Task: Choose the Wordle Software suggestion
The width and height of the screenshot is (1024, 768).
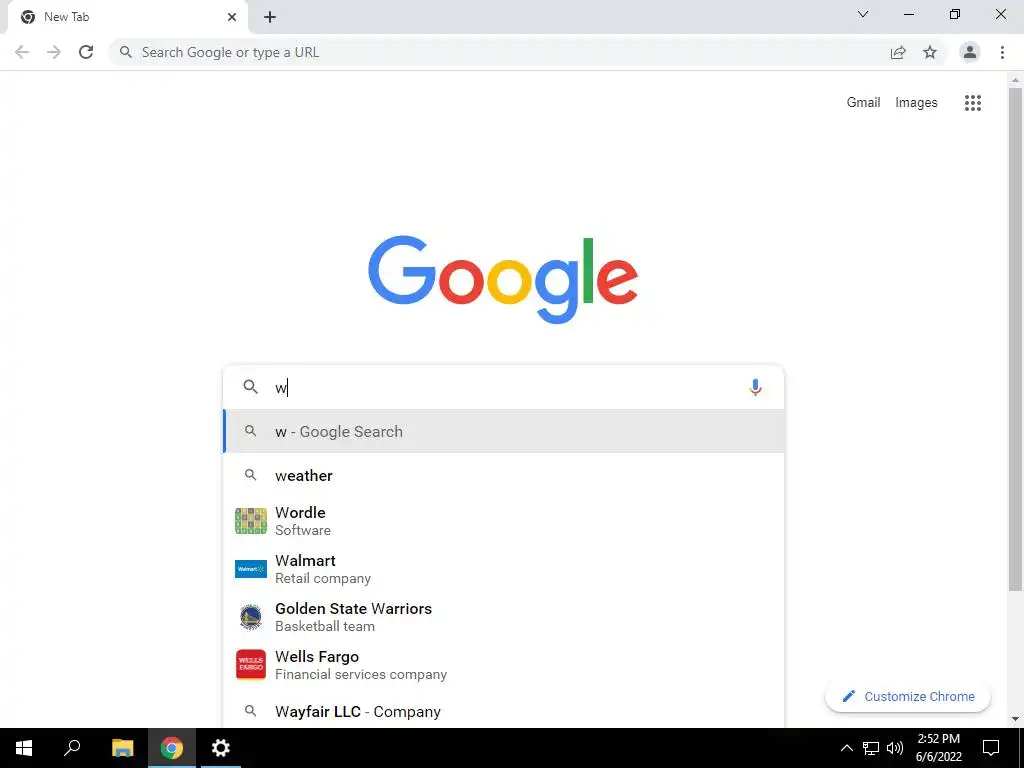Action: (x=504, y=520)
